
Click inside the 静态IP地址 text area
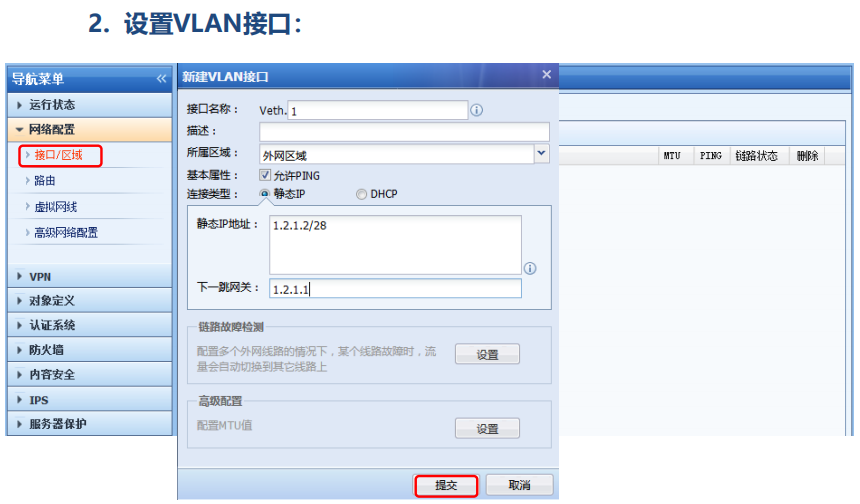click(x=395, y=245)
